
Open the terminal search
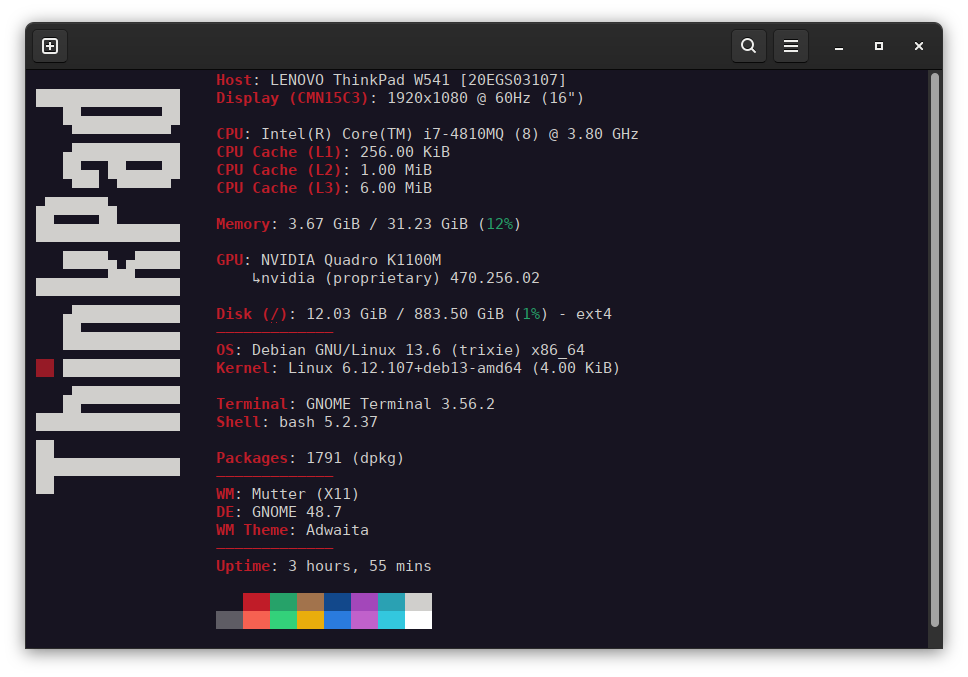748,46
